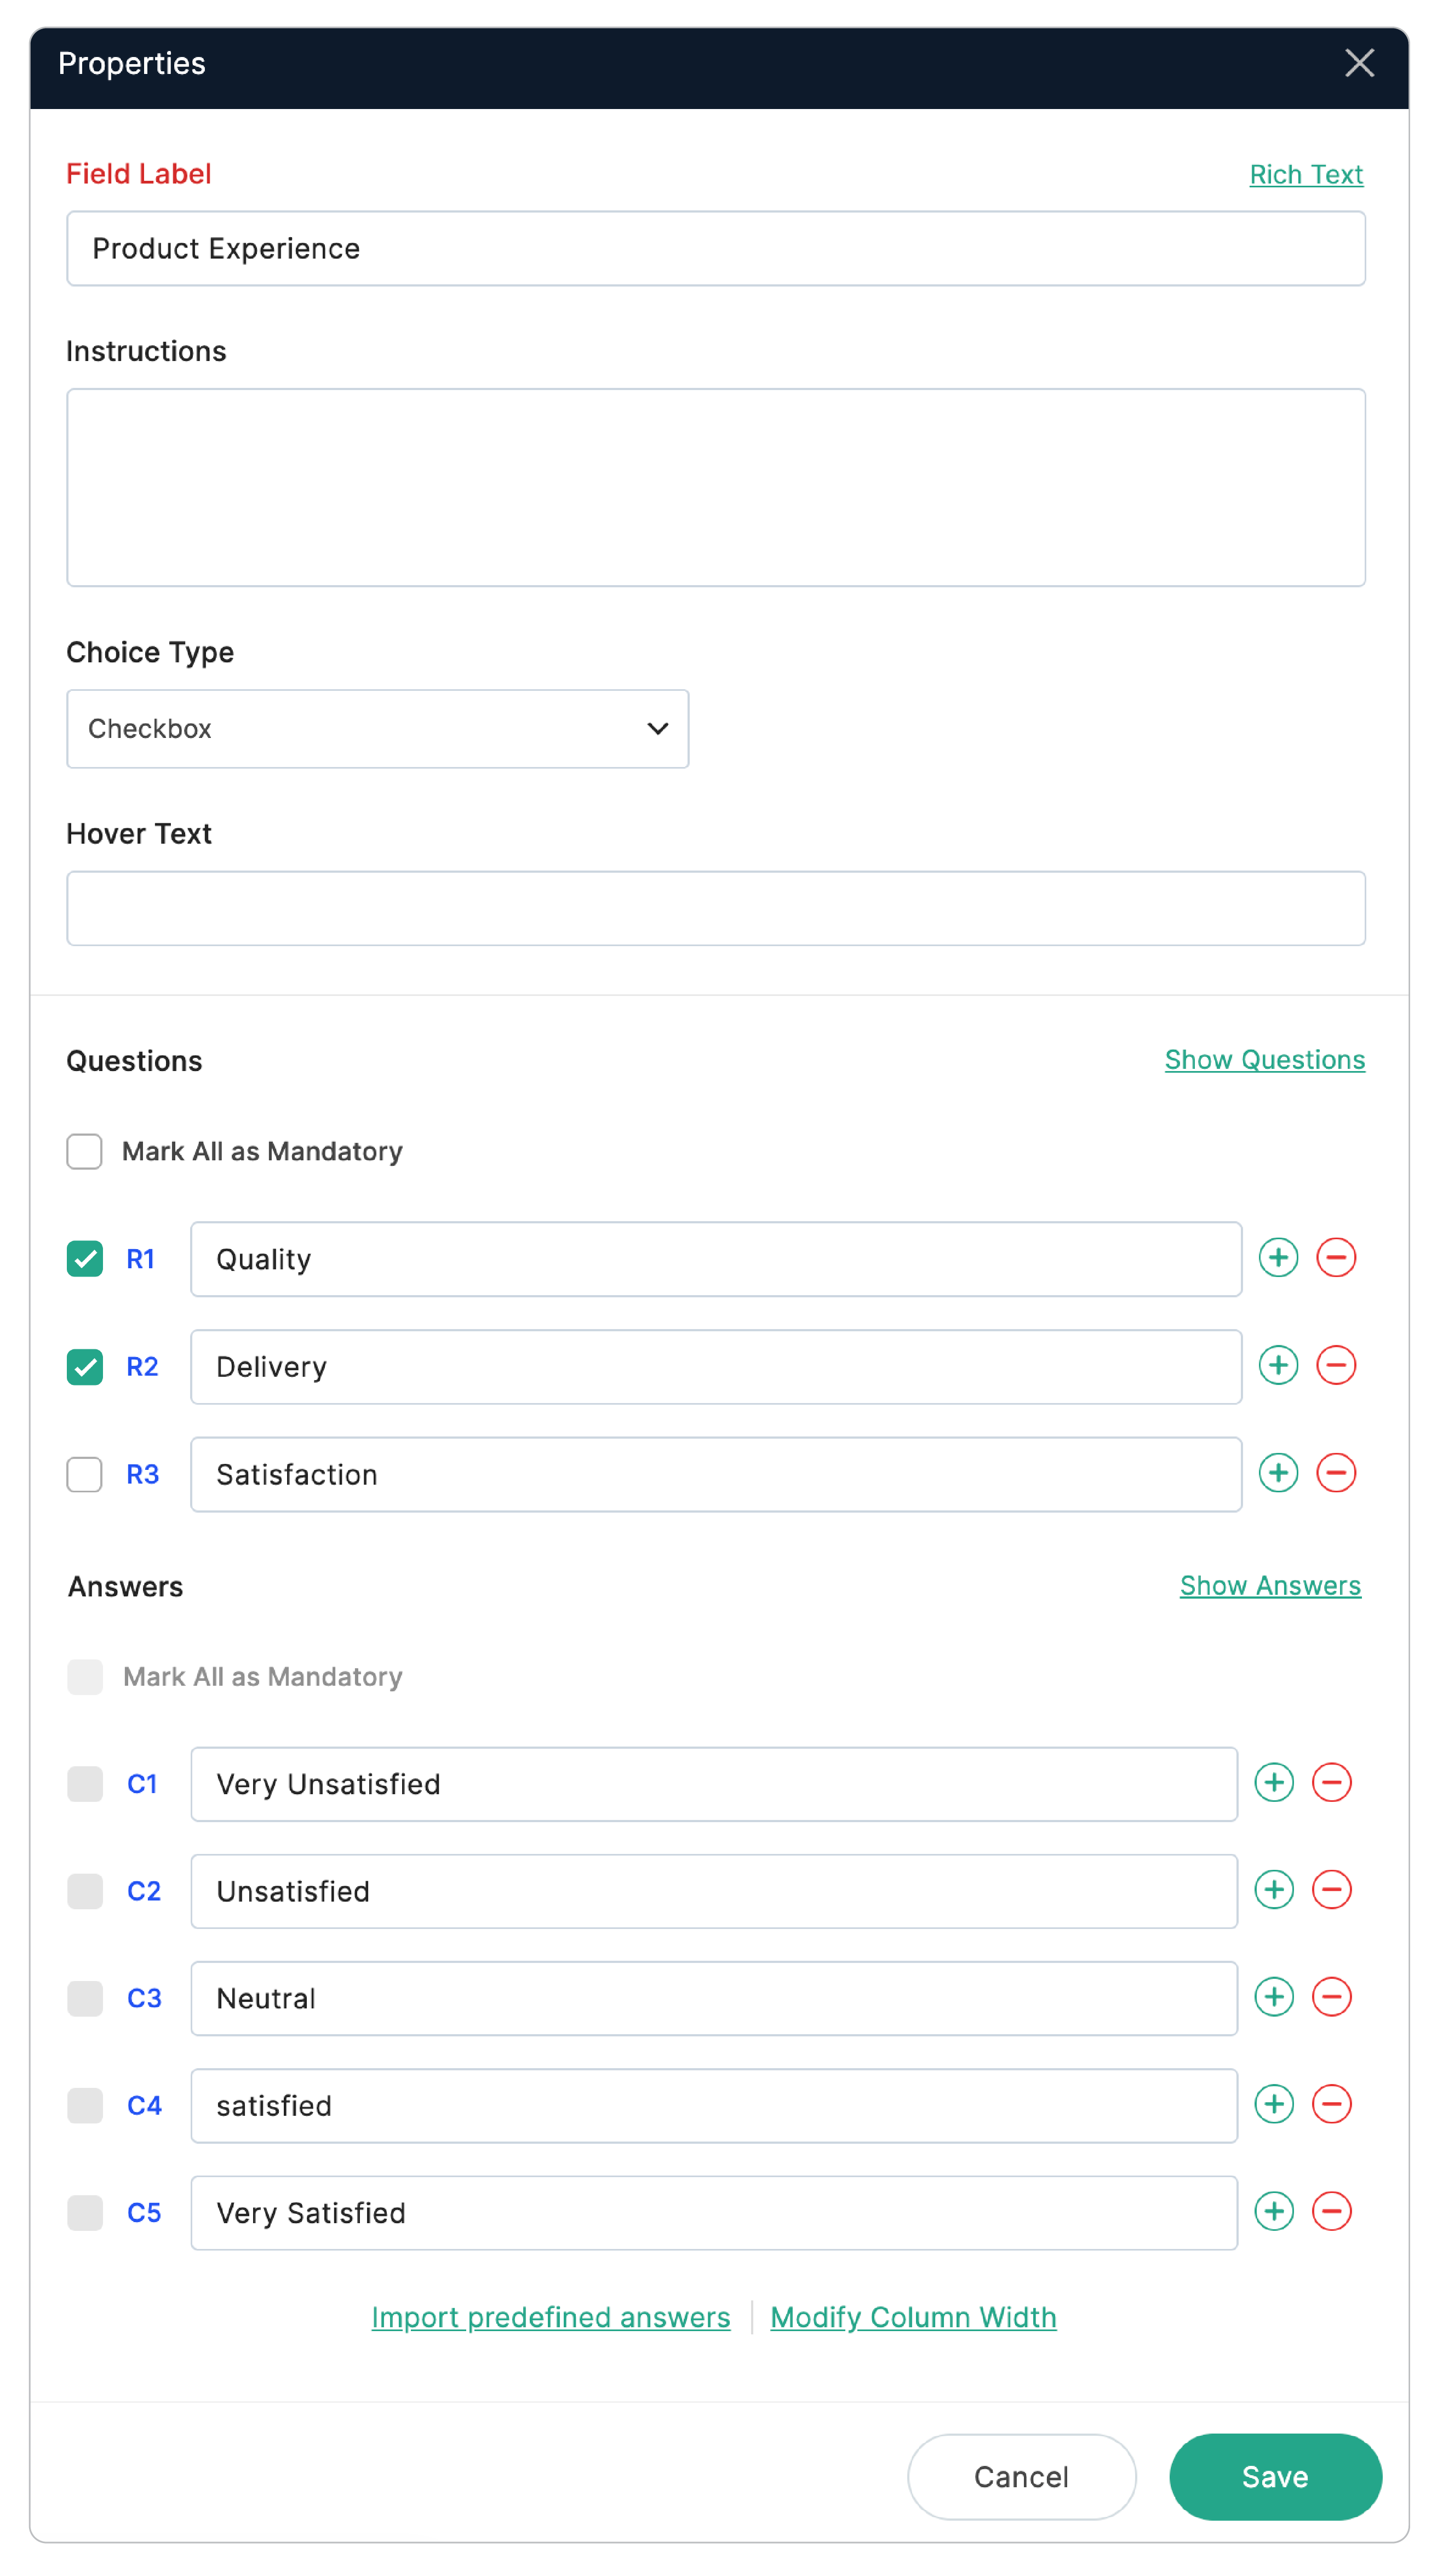Add a row after the Quality question
1443x2576 pixels.
(1277, 1258)
